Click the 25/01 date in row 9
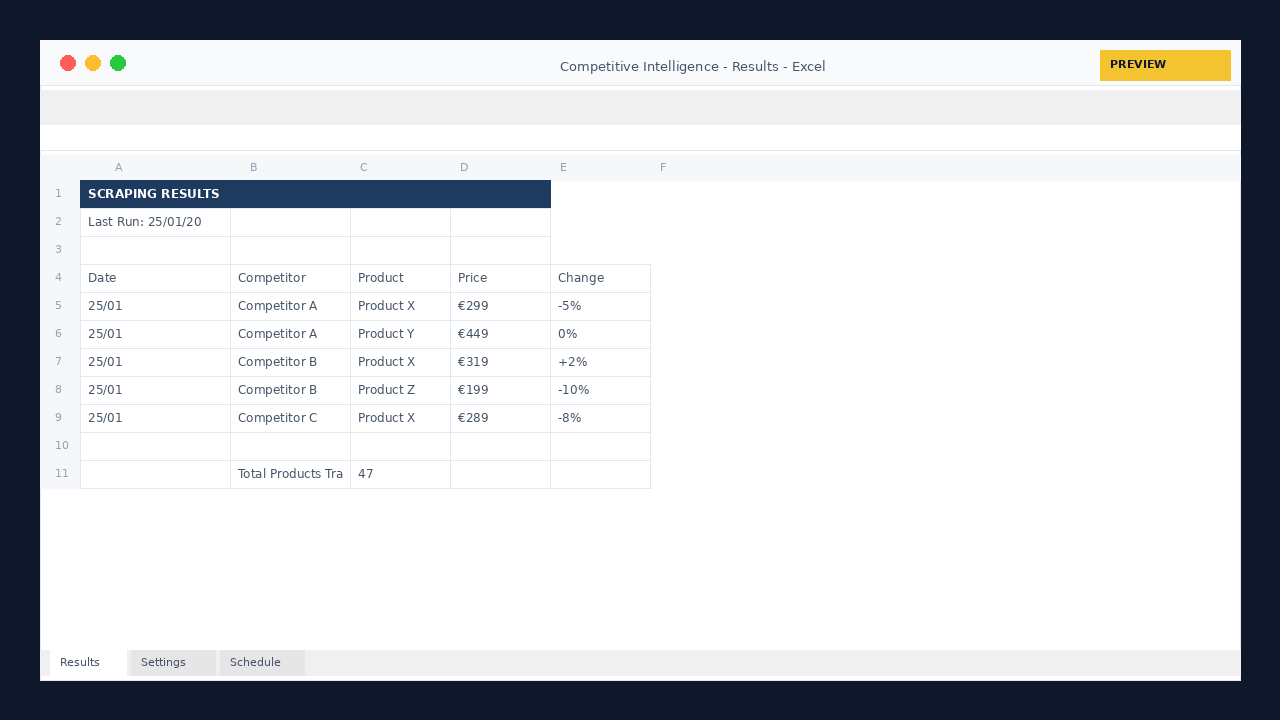This screenshot has height=720, width=1280. [155, 418]
